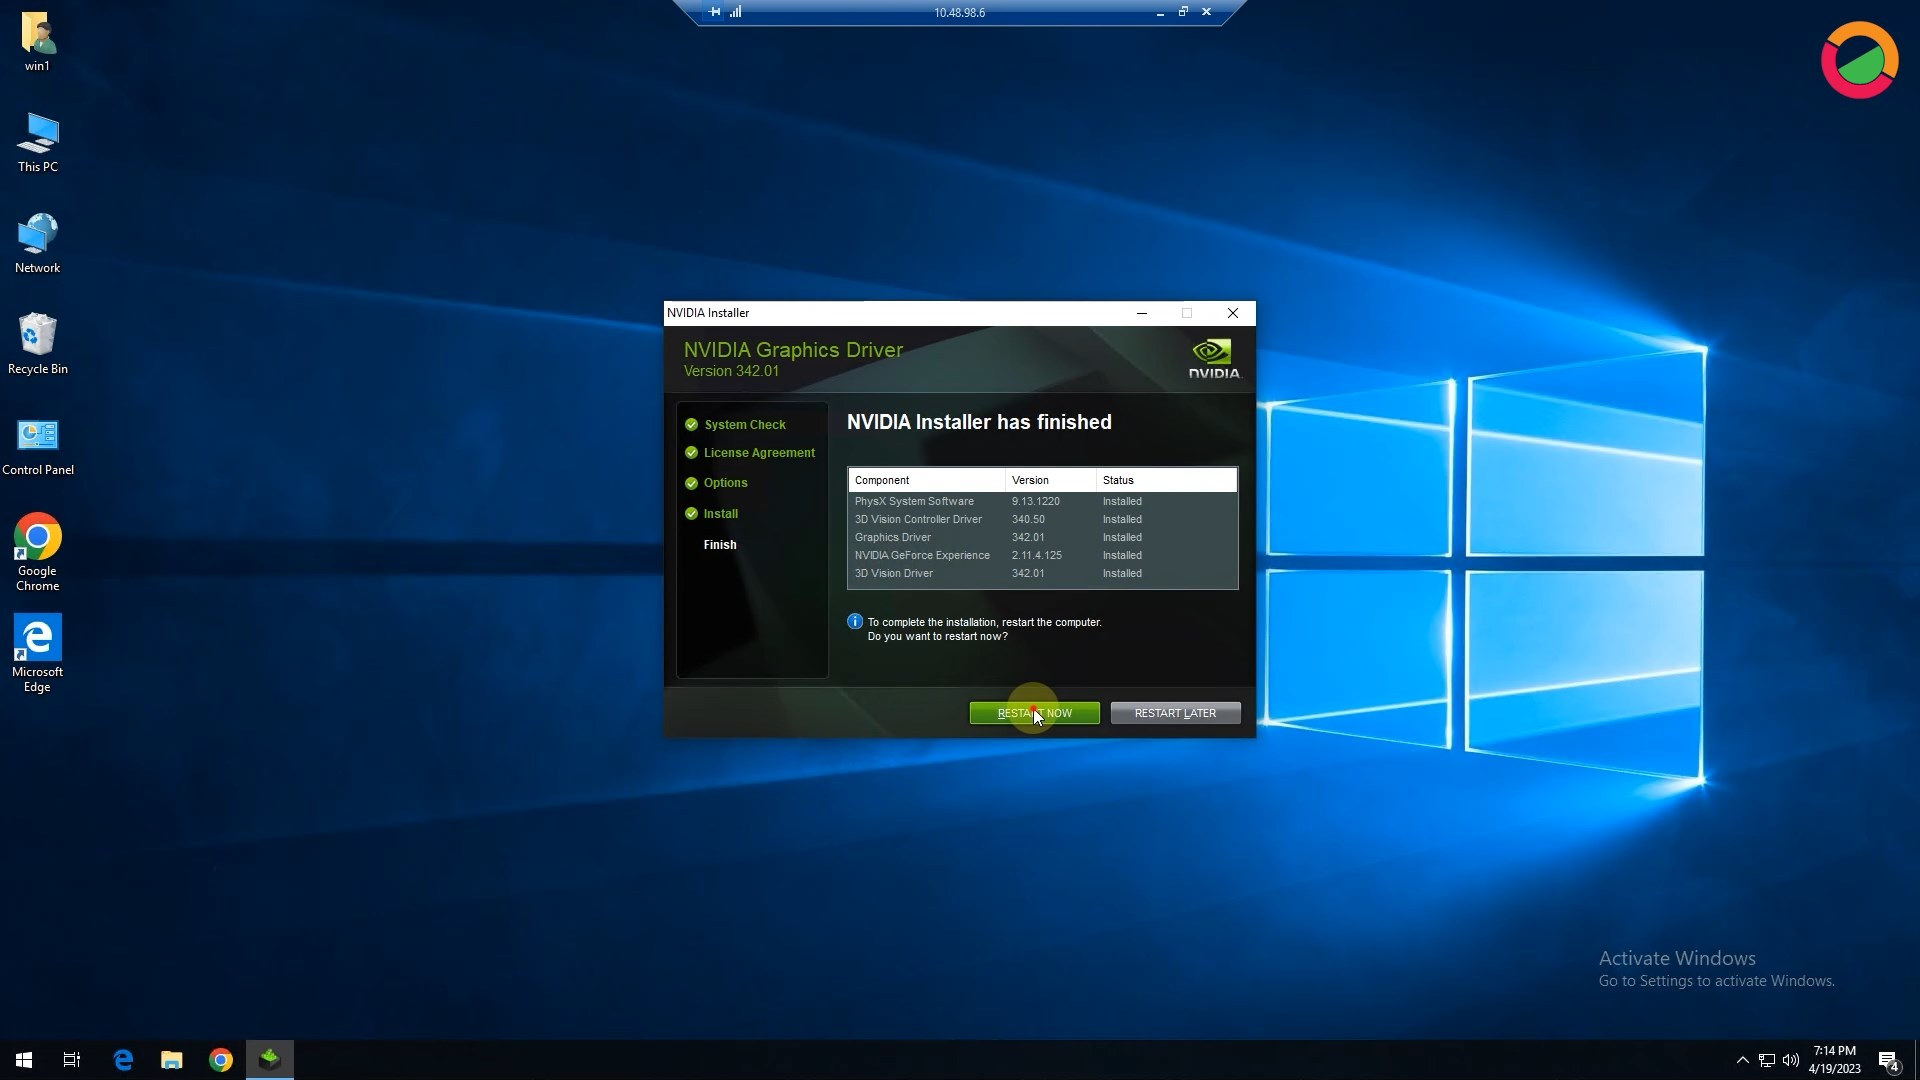1920x1080 pixels.
Task: Click version 2.11.4.125 cell
Action: click(1036, 556)
